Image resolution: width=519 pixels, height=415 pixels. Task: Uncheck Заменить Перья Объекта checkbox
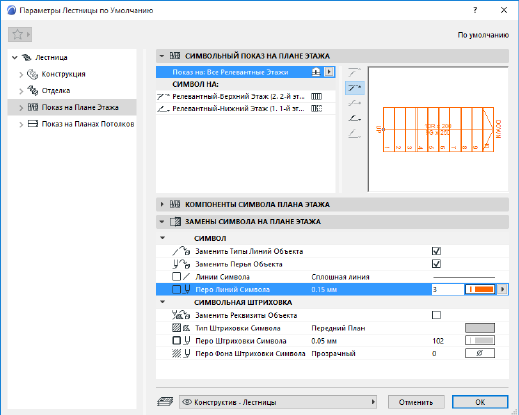436,264
